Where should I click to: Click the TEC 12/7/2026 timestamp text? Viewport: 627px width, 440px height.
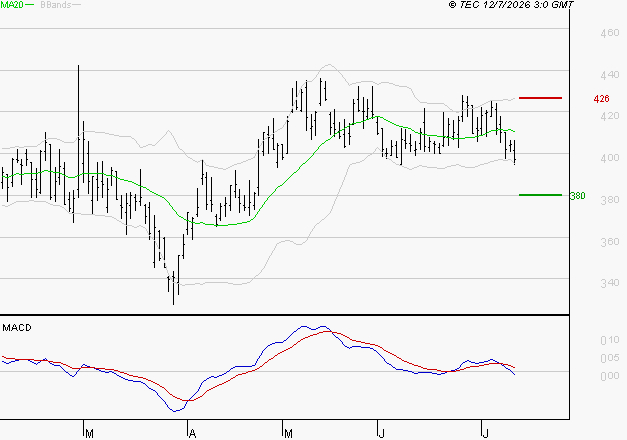(511, 5)
